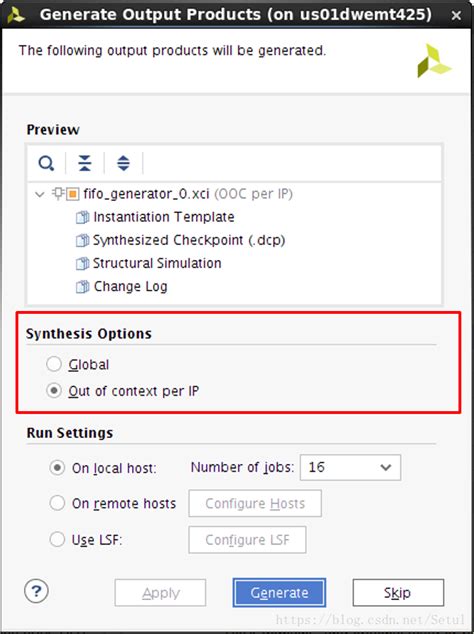Close the Generate Output Products dialog
The image size is (474, 634).
click(456, 16)
